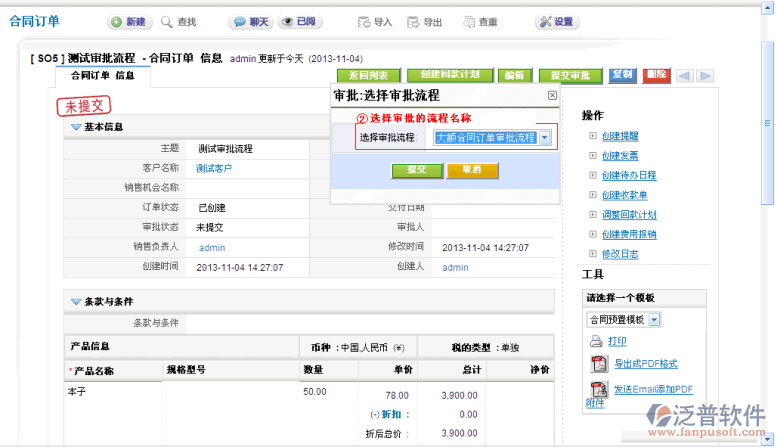
Task: Open the 聊天 (Chat) bubble button
Action: (x=250, y=21)
